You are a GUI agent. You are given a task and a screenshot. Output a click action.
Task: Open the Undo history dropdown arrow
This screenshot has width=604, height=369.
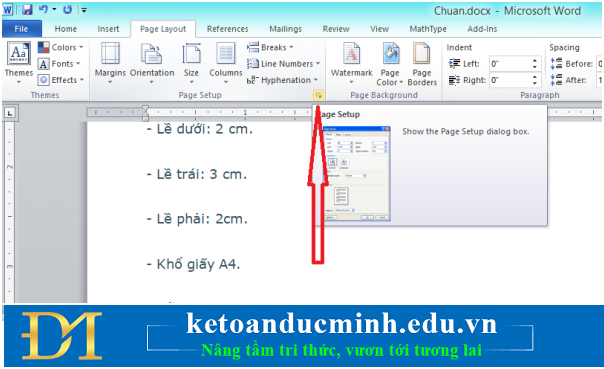click(x=54, y=9)
